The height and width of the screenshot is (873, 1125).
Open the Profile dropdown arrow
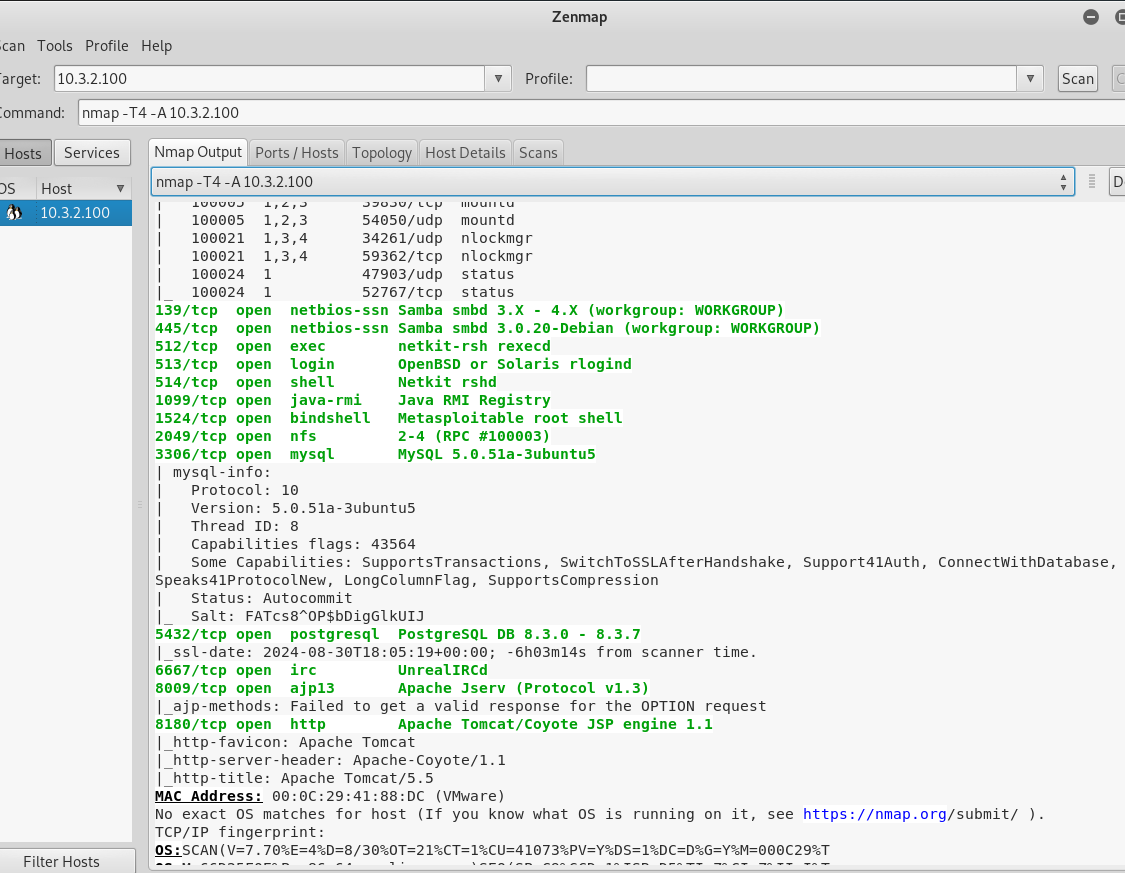1030,78
